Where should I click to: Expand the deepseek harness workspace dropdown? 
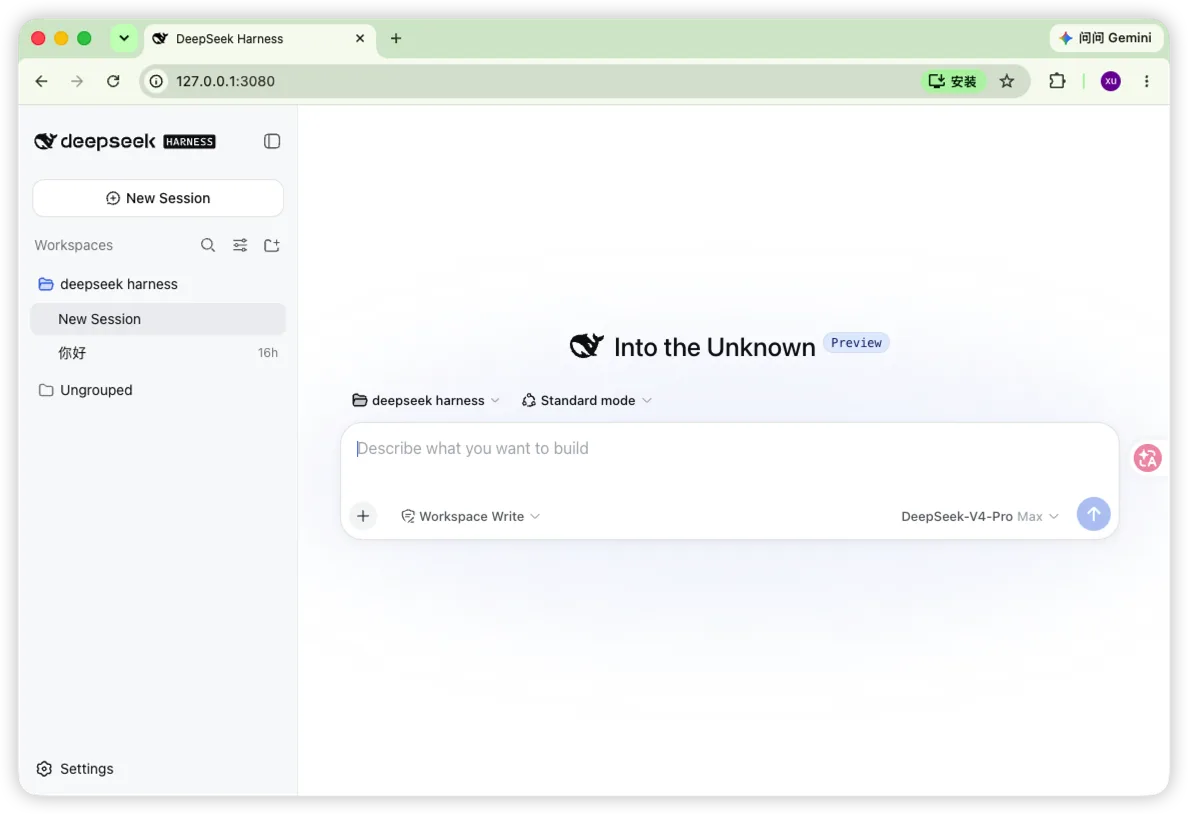(426, 400)
